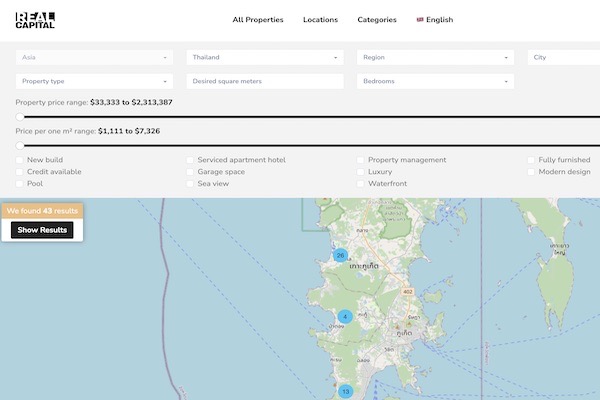Click the flag icon next to English

419,19
